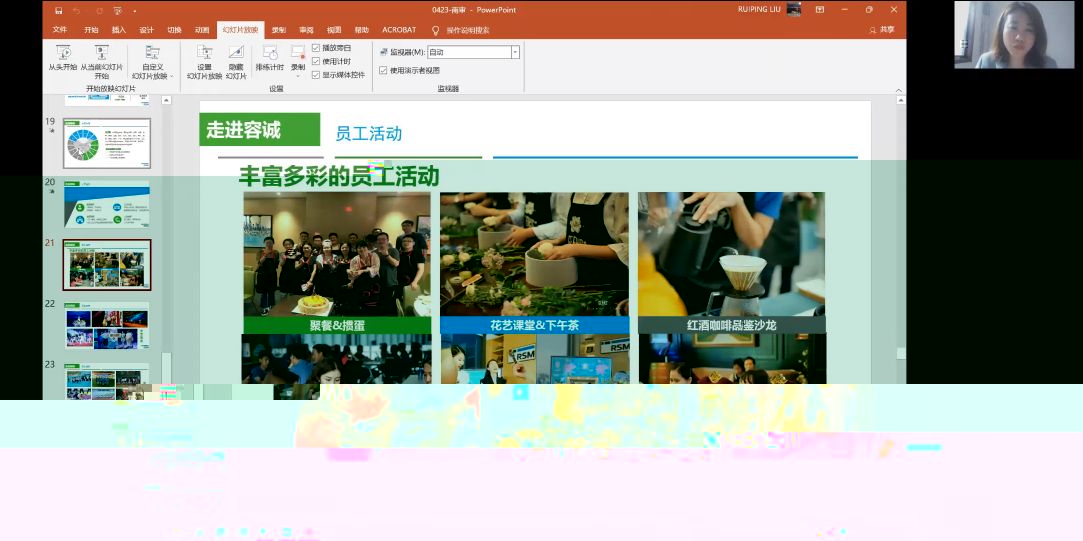Select slide 21 thumbnail

[107, 265]
